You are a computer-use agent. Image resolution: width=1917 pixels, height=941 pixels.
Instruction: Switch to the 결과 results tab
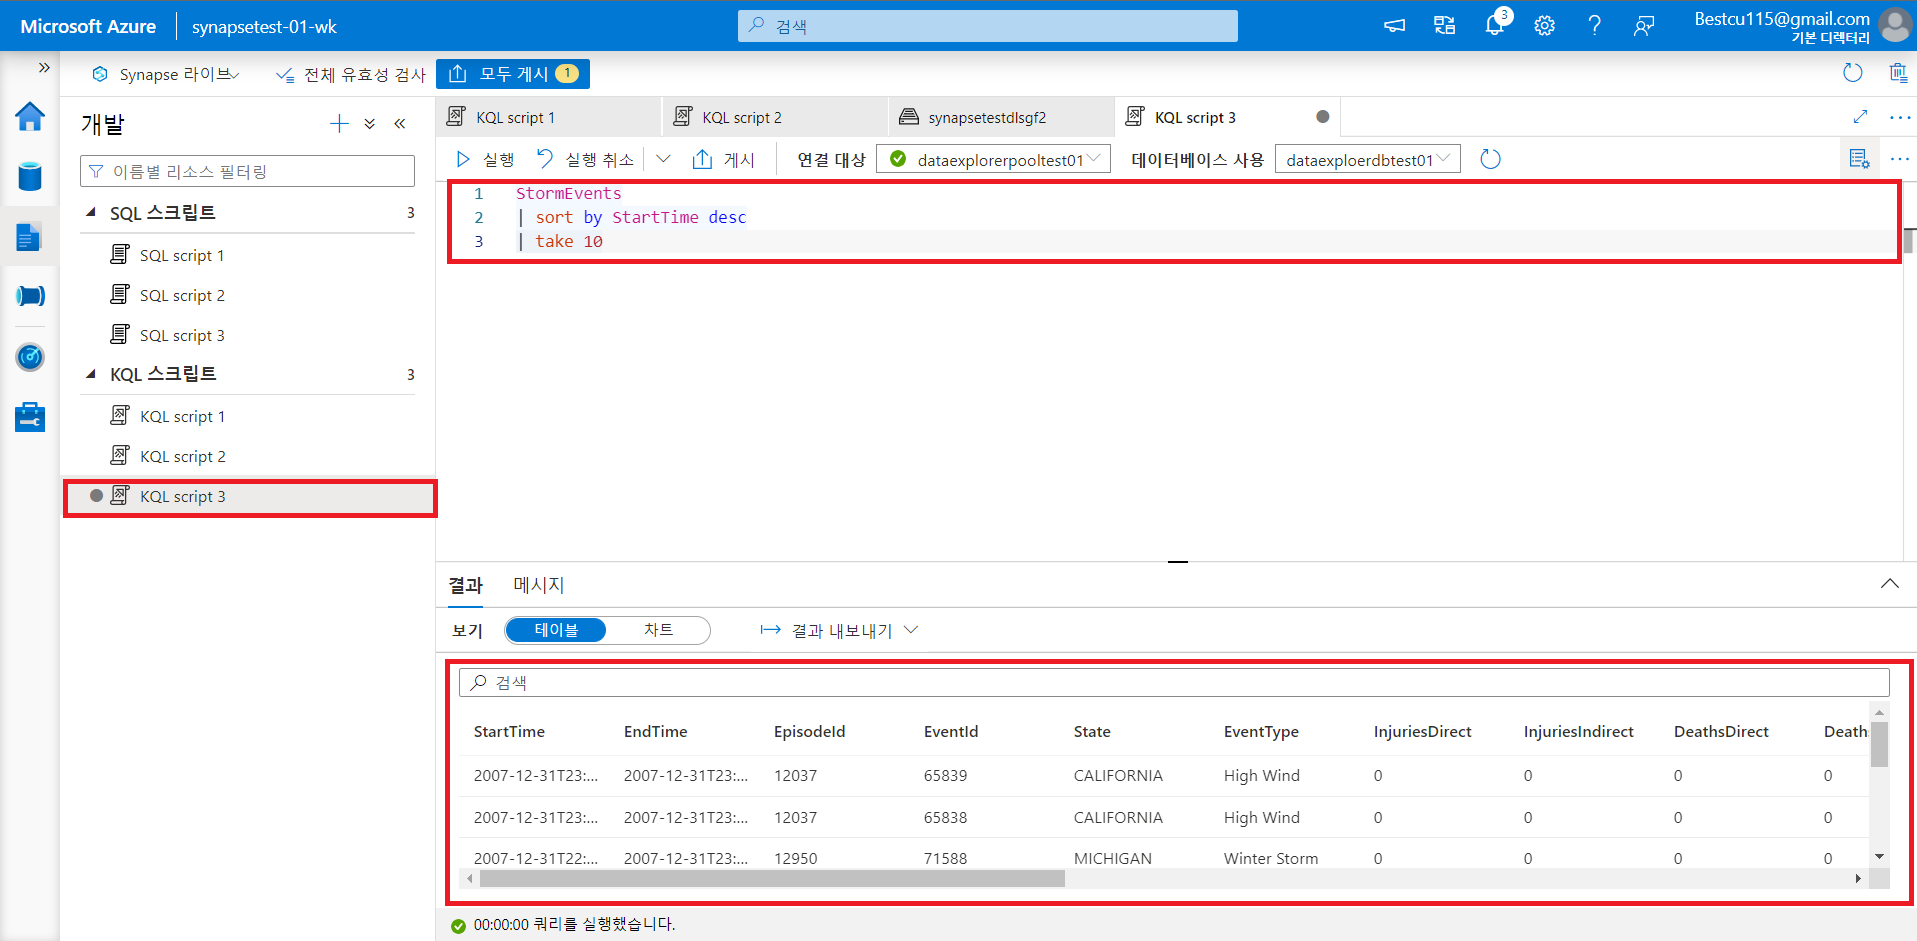pos(465,585)
